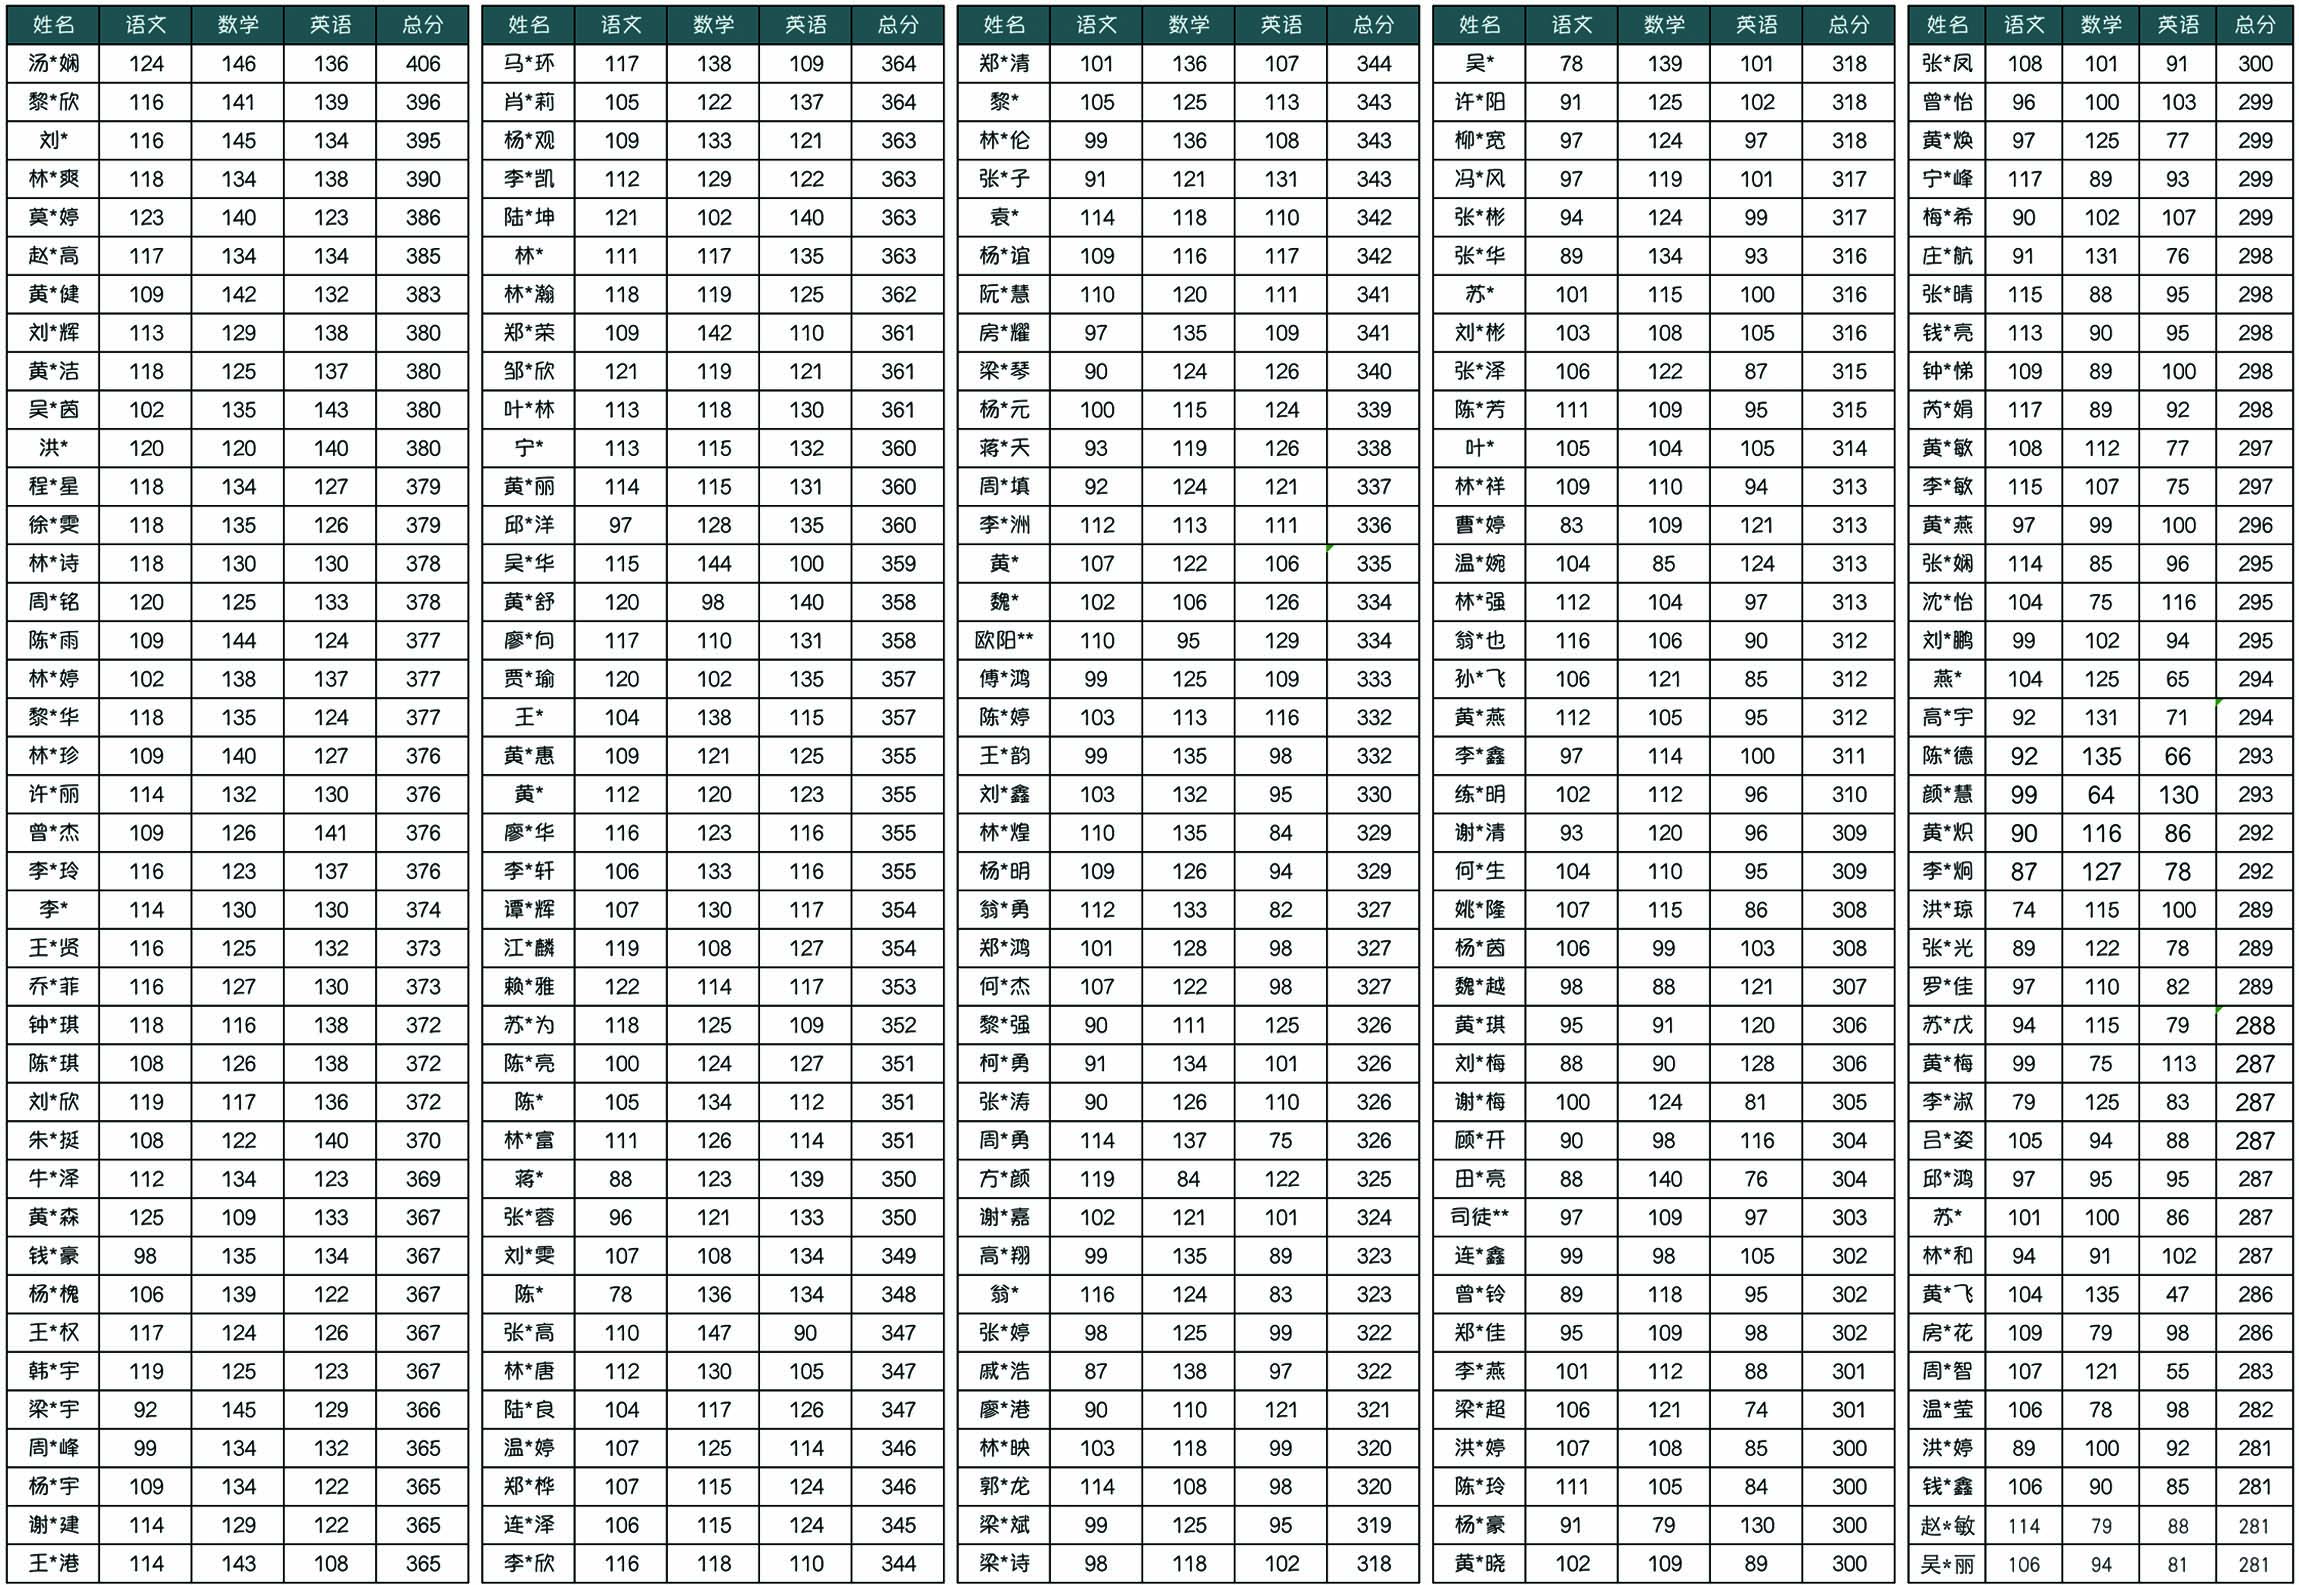
Task: Click the name cell 黄*健
Action: [x=53, y=294]
